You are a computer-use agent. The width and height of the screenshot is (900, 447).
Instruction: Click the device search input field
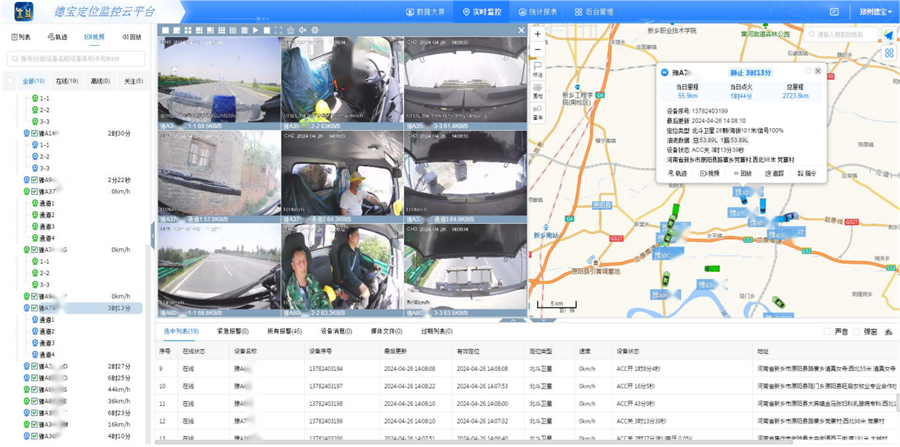click(75, 58)
